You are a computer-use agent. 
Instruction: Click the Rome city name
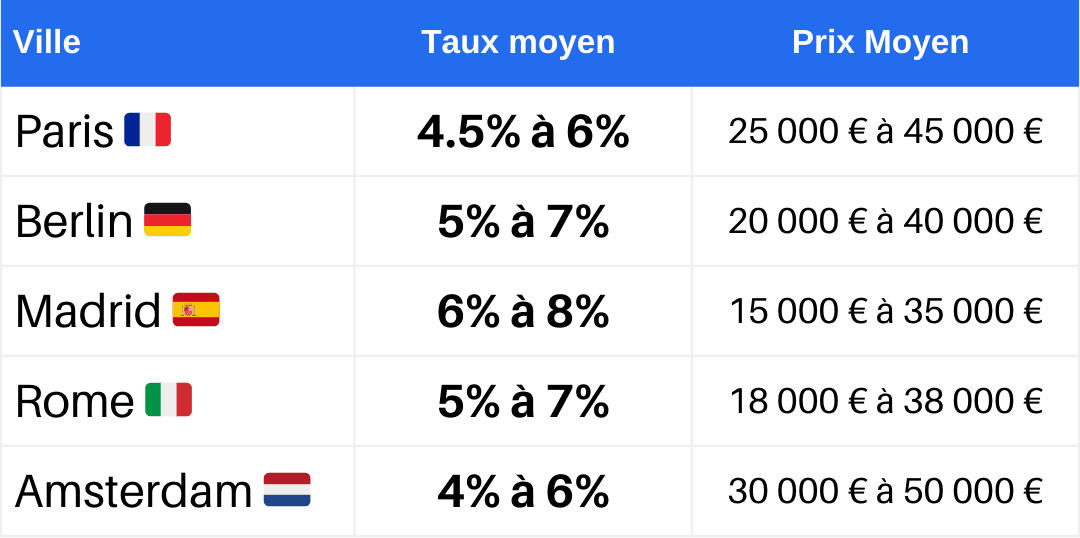tap(75, 401)
